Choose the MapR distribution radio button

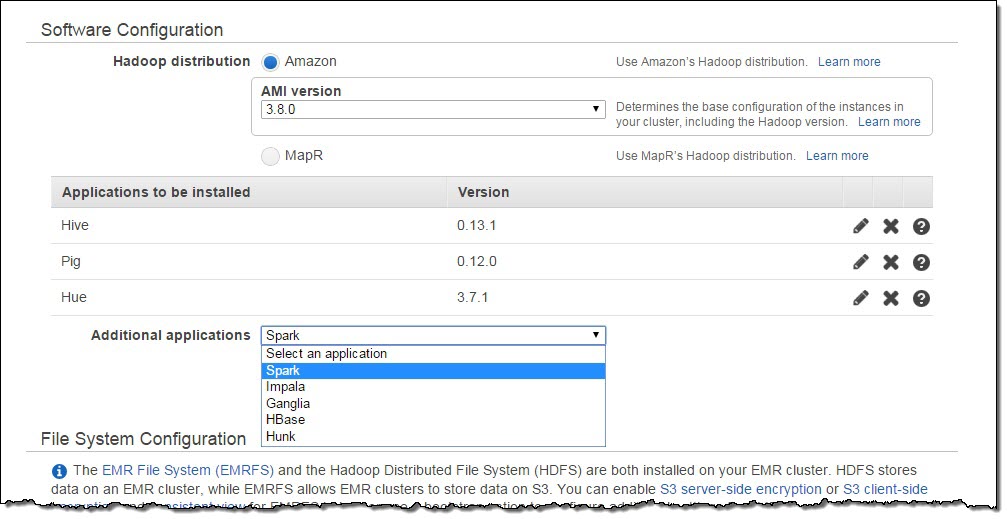[270, 156]
